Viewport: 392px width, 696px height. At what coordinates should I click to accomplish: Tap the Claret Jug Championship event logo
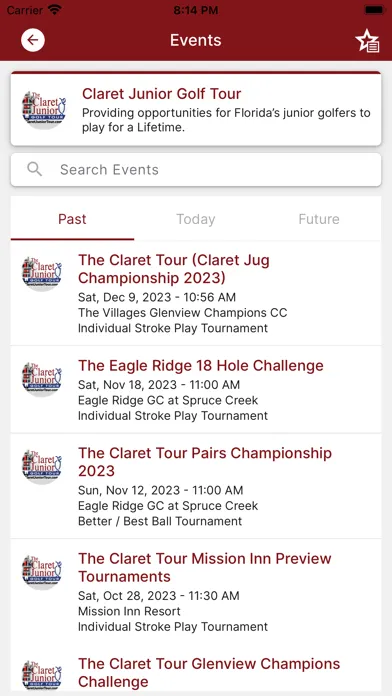coord(42,273)
